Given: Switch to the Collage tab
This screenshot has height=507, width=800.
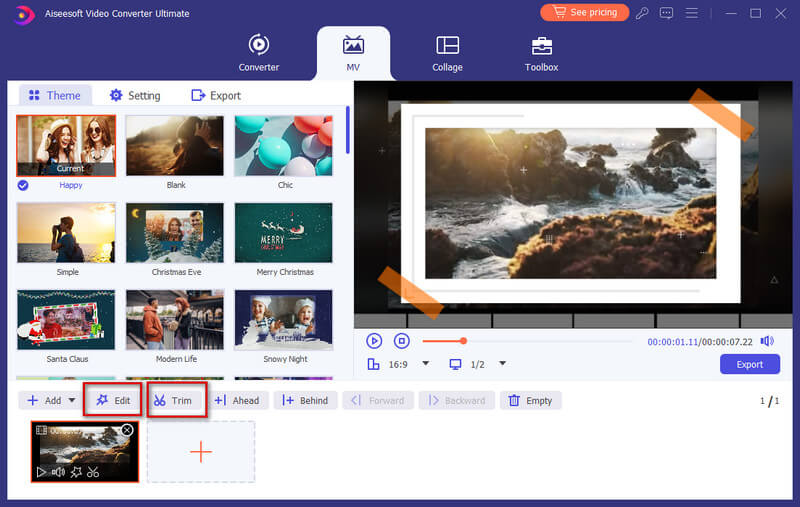Looking at the screenshot, I should (447, 53).
